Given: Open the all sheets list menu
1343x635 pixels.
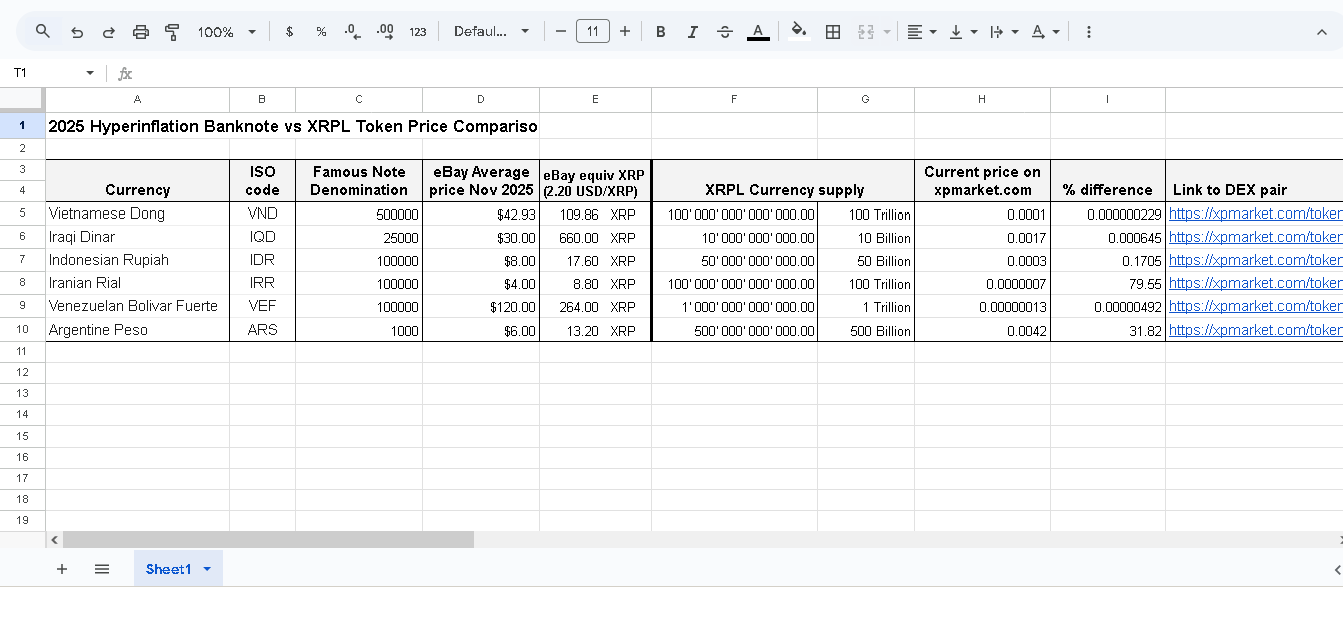Looking at the screenshot, I should tap(102, 569).
